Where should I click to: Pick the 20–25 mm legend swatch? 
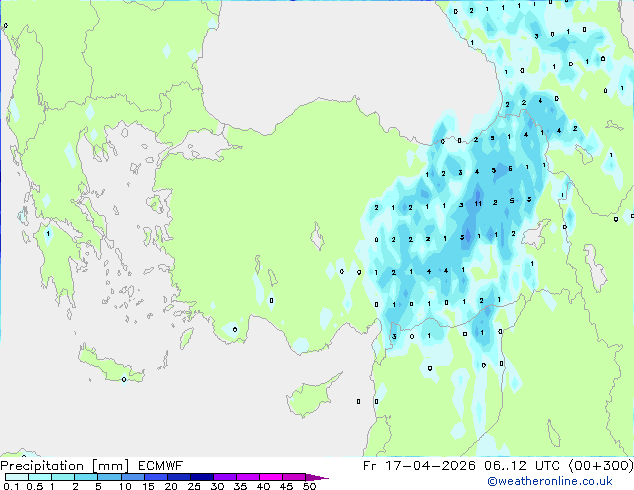tap(178, 477)
